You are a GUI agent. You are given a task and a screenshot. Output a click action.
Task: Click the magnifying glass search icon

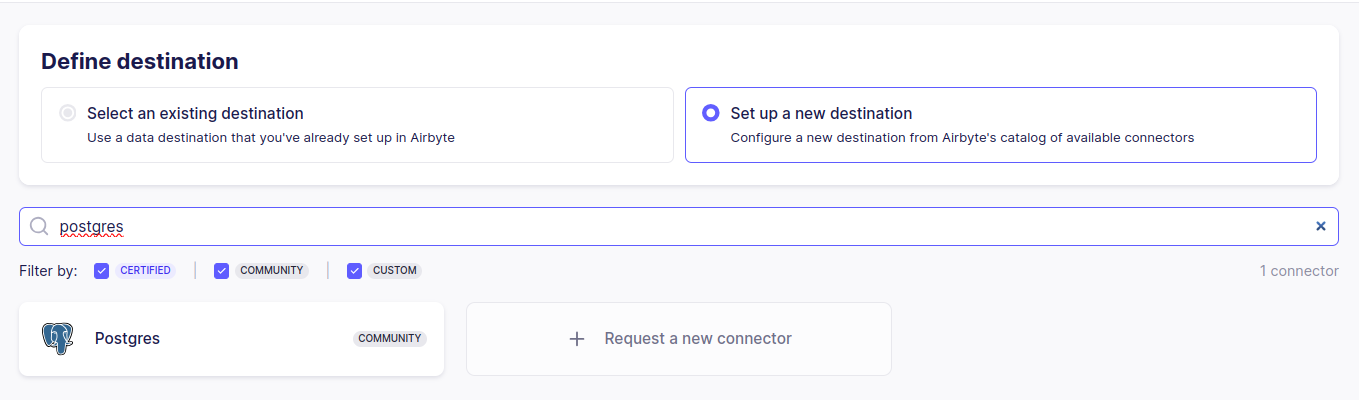[39, 226]
